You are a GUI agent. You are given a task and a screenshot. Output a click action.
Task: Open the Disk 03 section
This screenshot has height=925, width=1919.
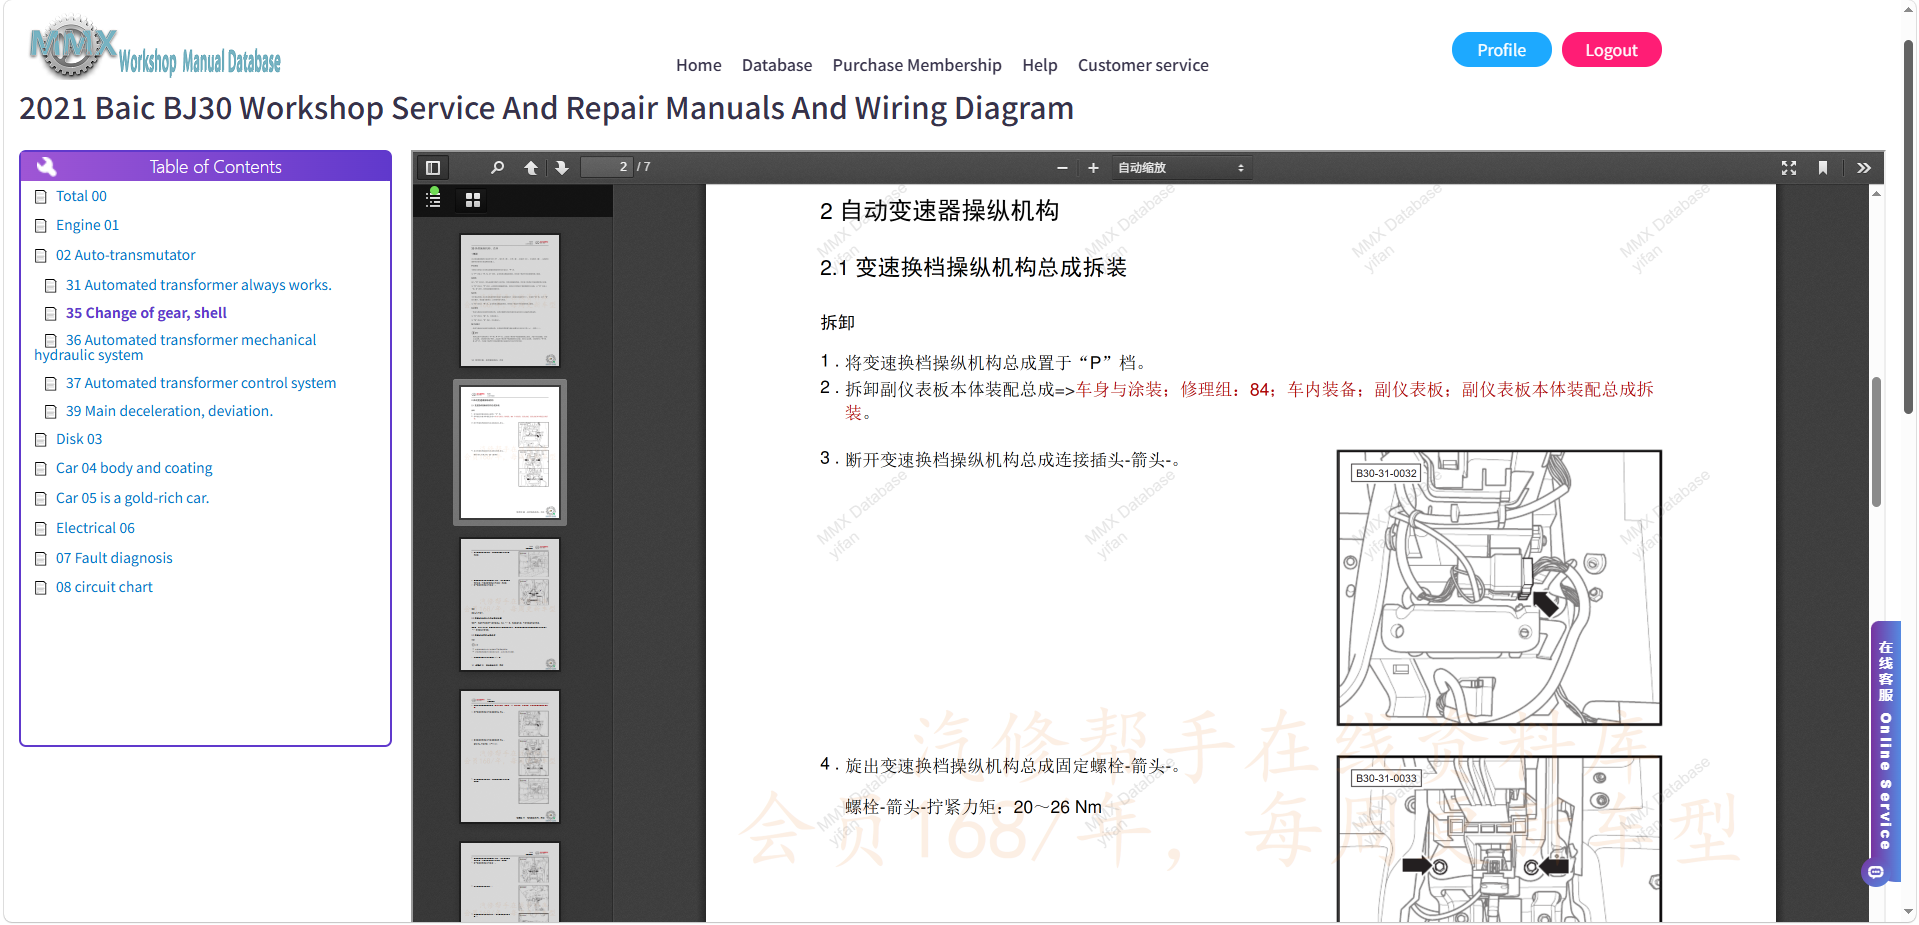pyautogui.click(x=79, y=439)
